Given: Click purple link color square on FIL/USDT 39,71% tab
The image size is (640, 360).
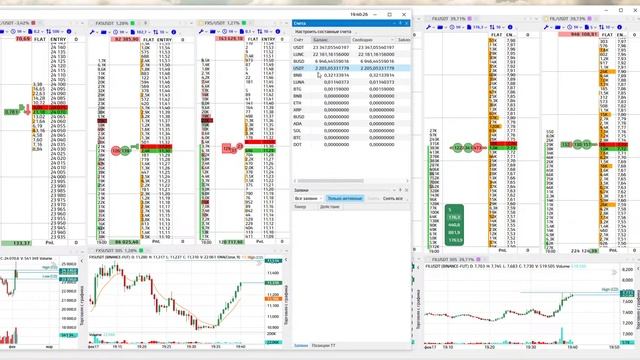Looking at the screenshot, I should (x=469, y=19).
